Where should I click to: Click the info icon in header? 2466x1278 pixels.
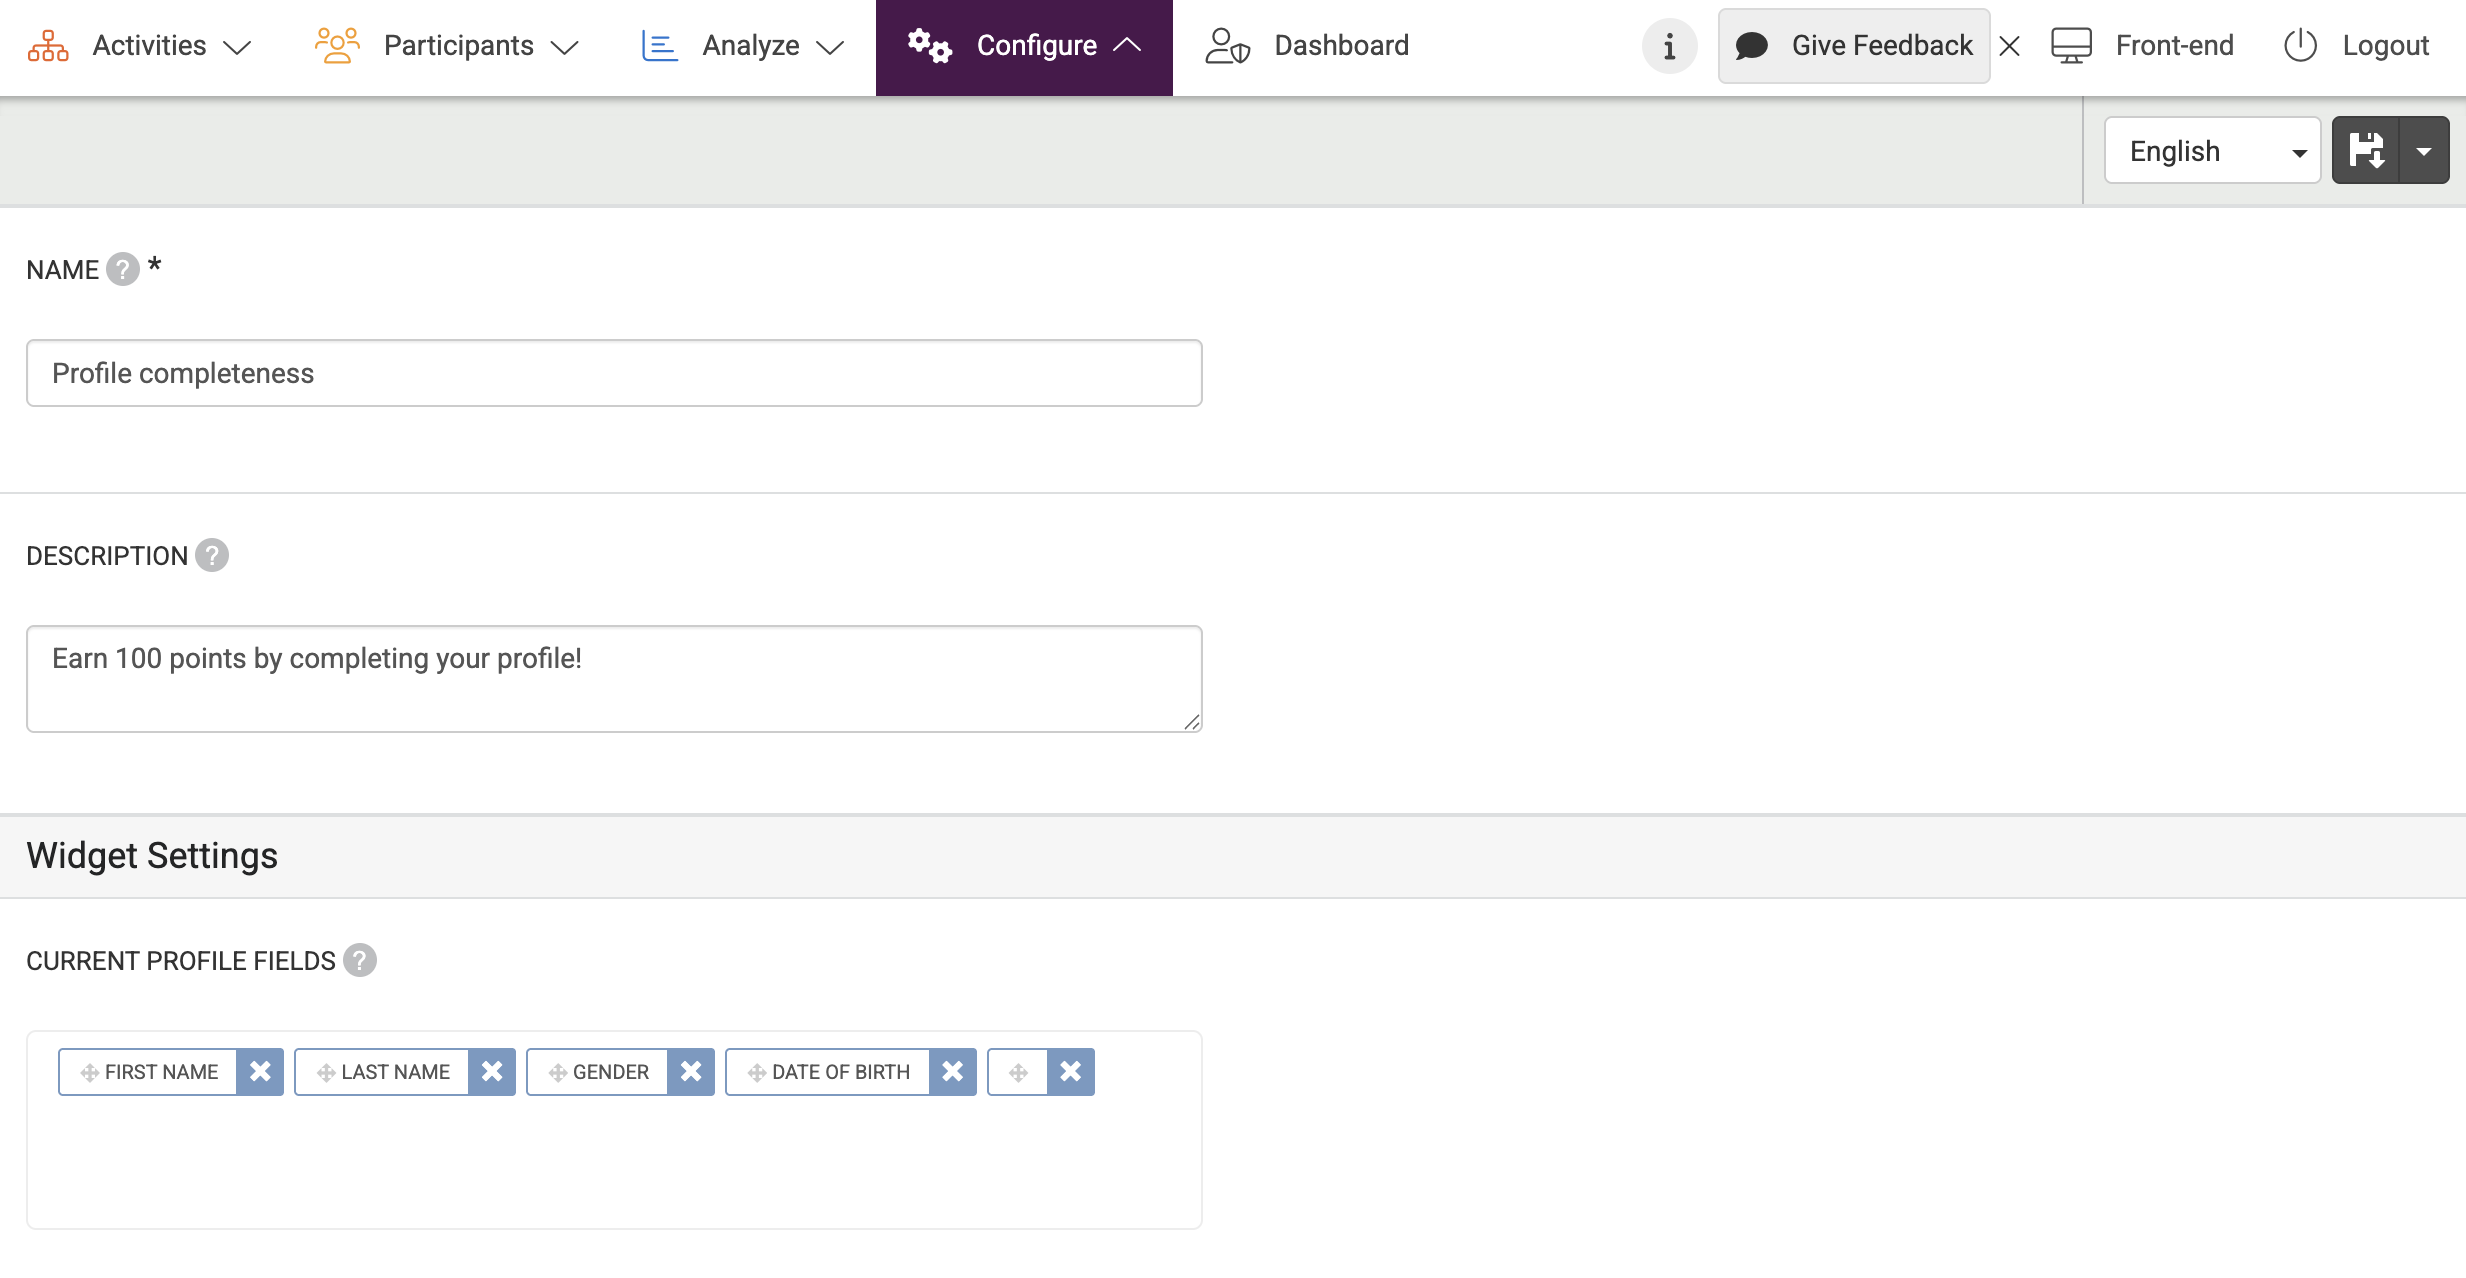[x=1669, y=46]
